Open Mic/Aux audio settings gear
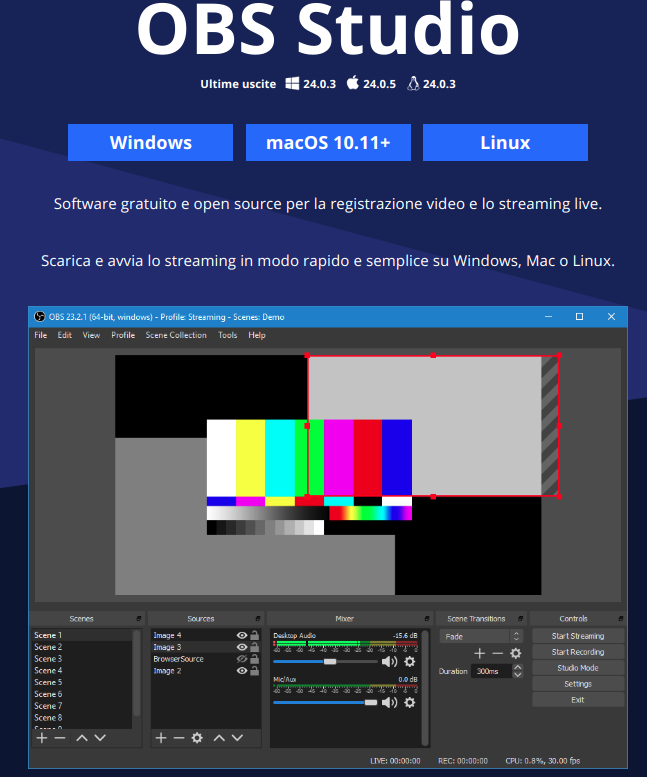Screen dimensions: 647x777 click(x=409, y=702)
